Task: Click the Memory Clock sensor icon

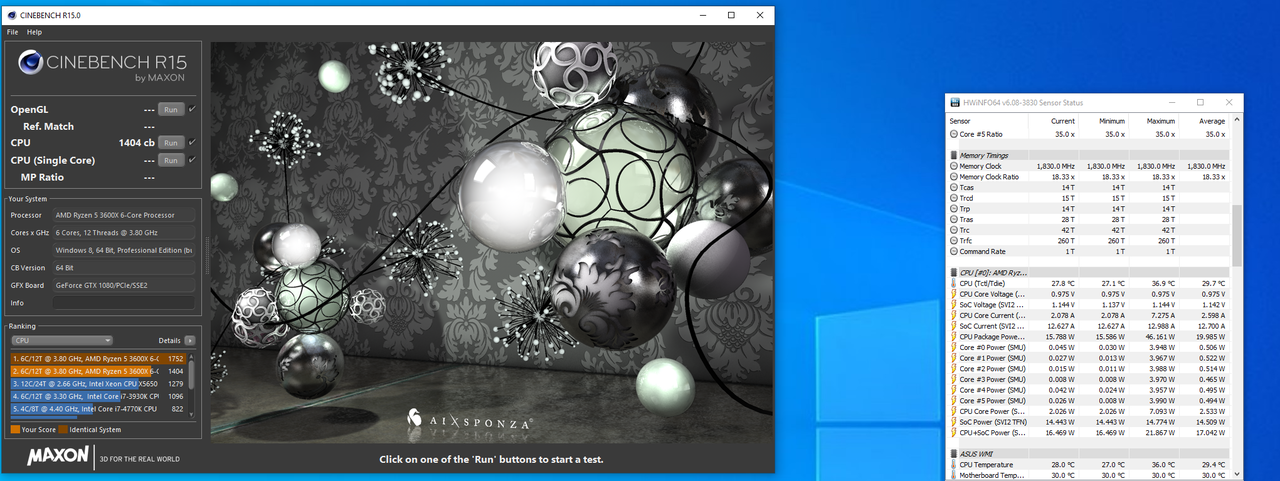Action: point(953,166)
